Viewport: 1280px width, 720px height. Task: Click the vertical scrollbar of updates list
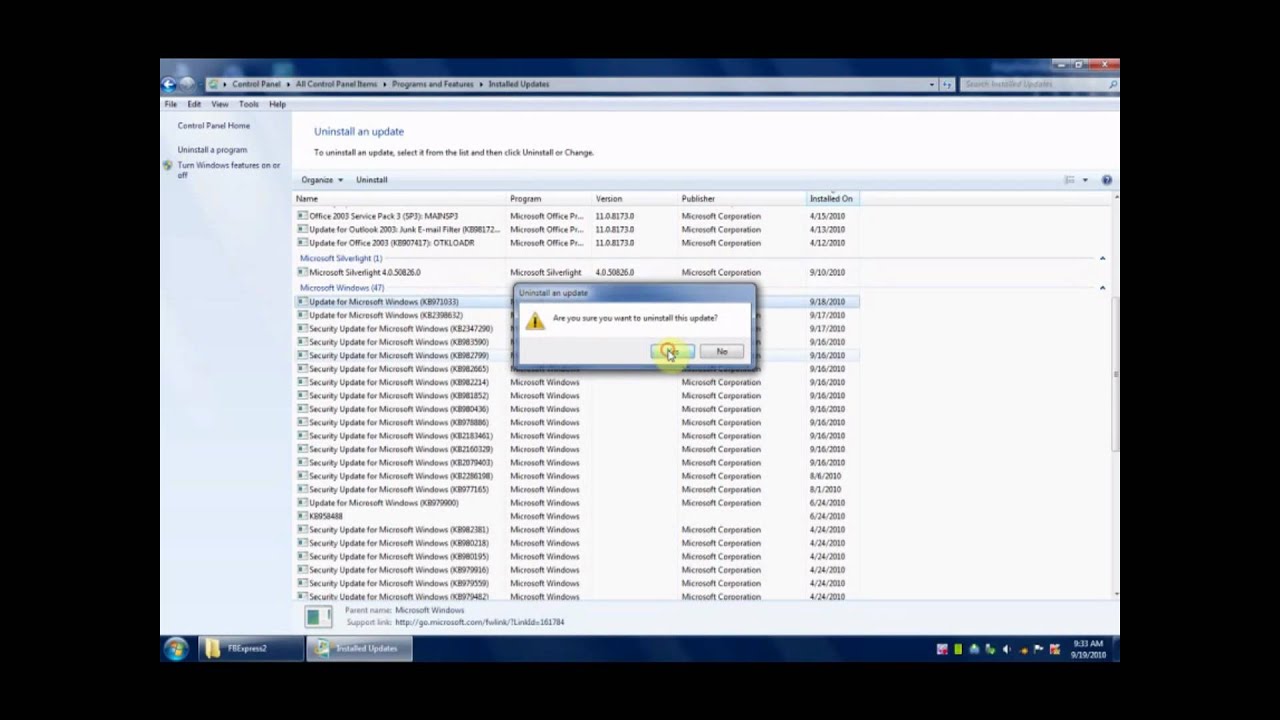(1115, 380)
